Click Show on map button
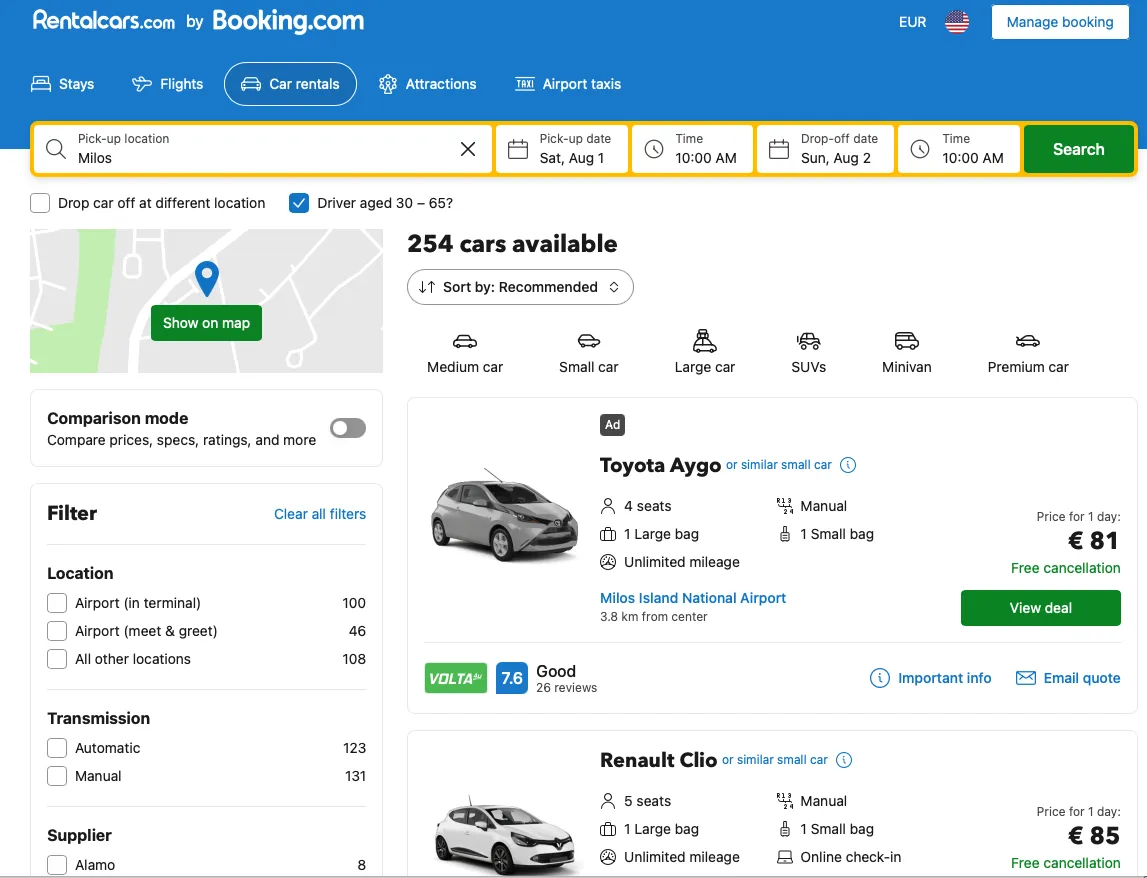 [x=206, y=323]
